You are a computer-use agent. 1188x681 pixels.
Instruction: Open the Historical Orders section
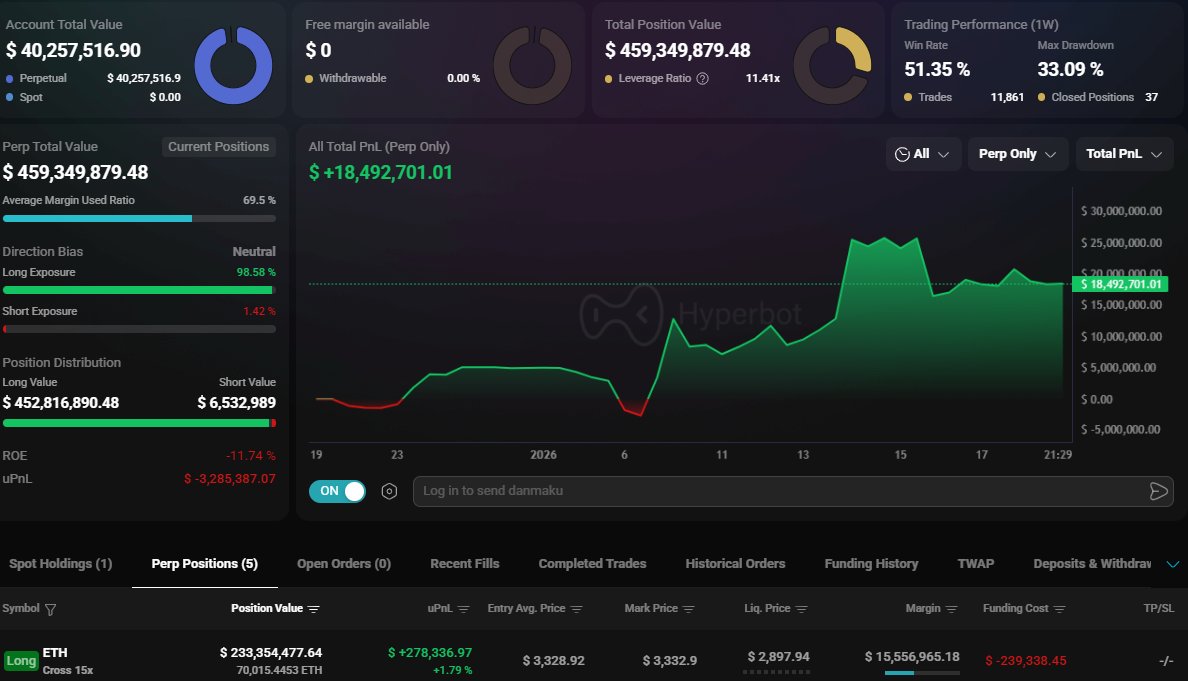(735, 563)
